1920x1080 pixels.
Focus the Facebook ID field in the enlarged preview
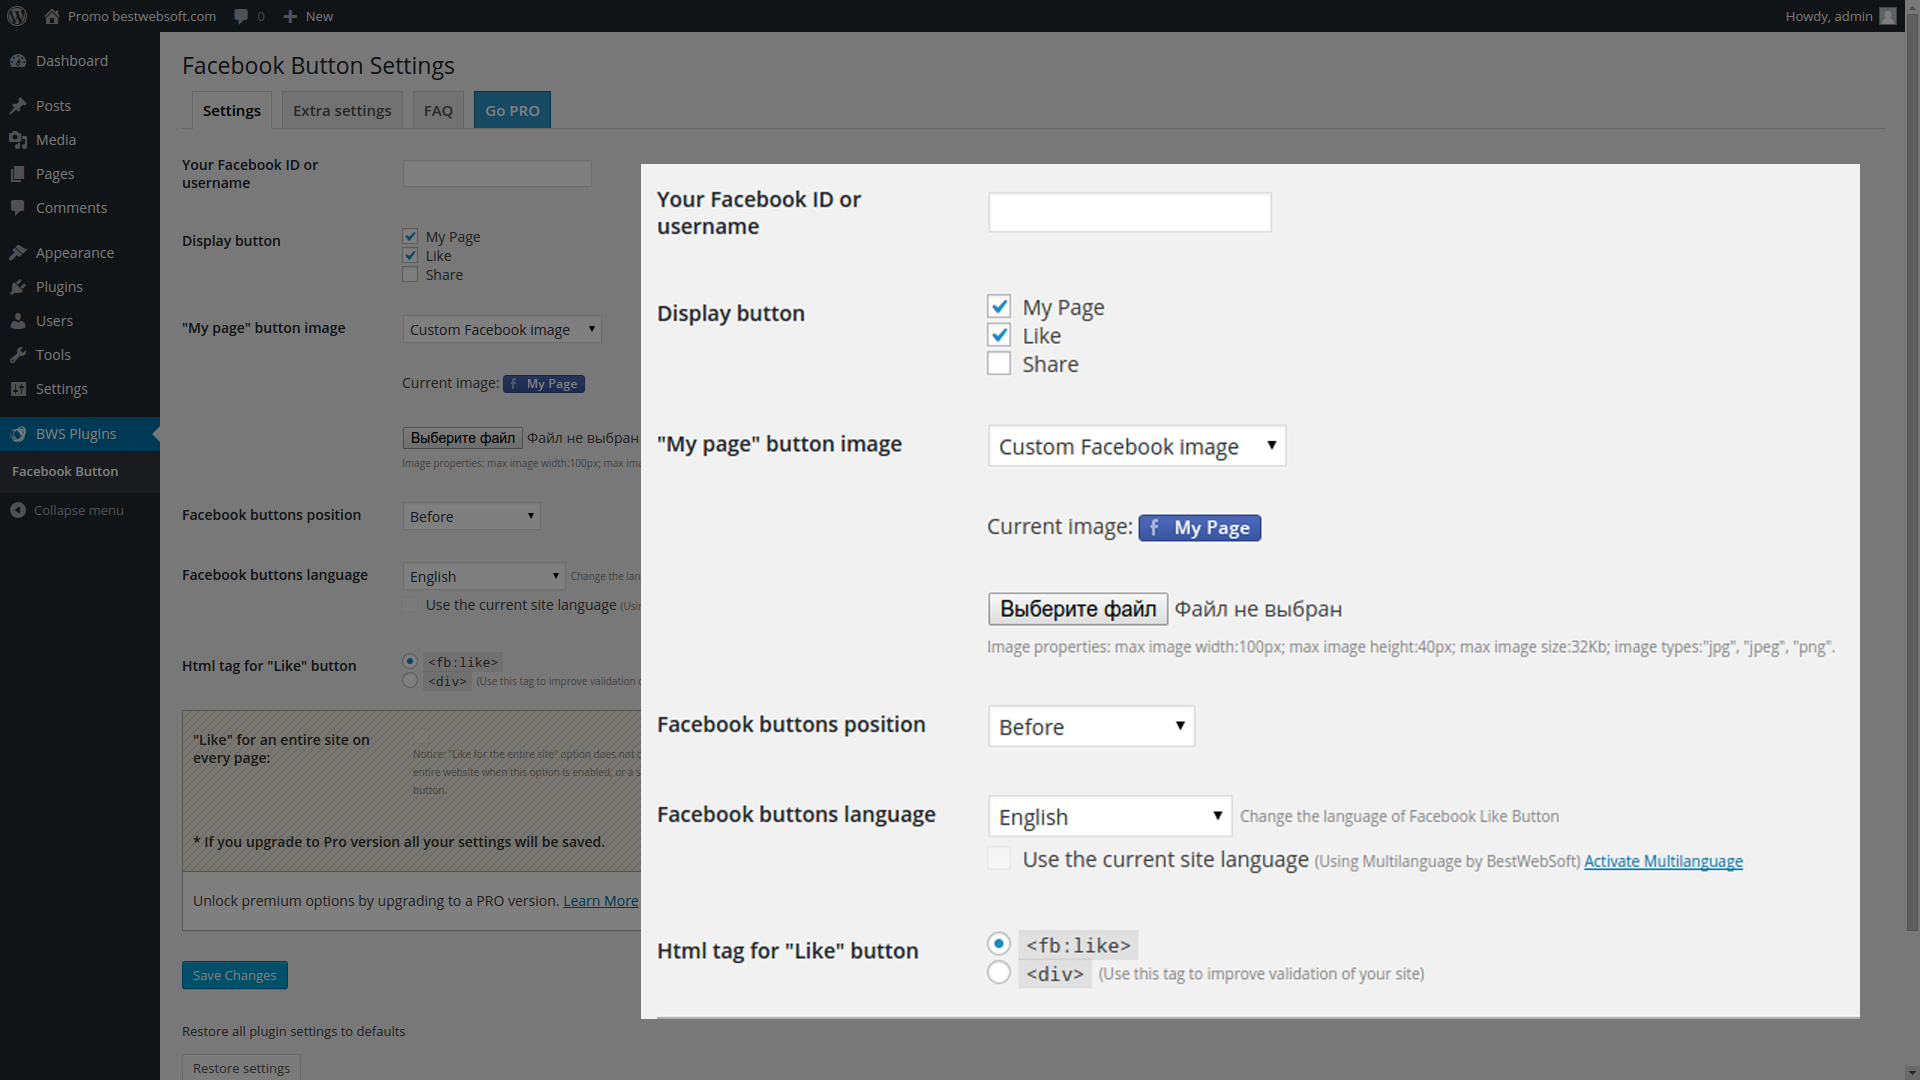pyautogui.click(x=1130, y=212)
